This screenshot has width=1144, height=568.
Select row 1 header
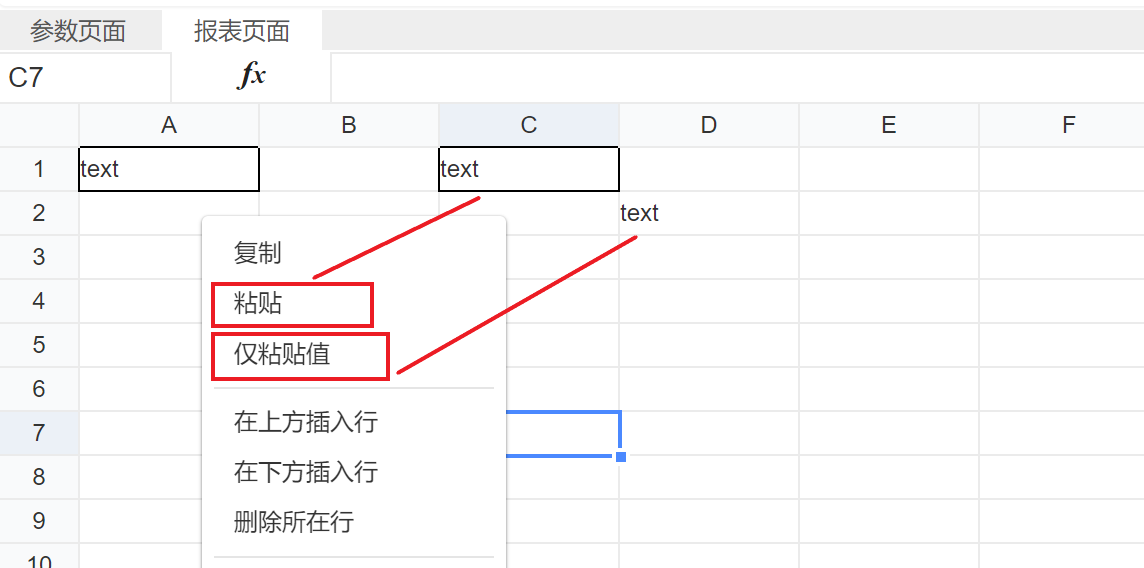[39, 169]
